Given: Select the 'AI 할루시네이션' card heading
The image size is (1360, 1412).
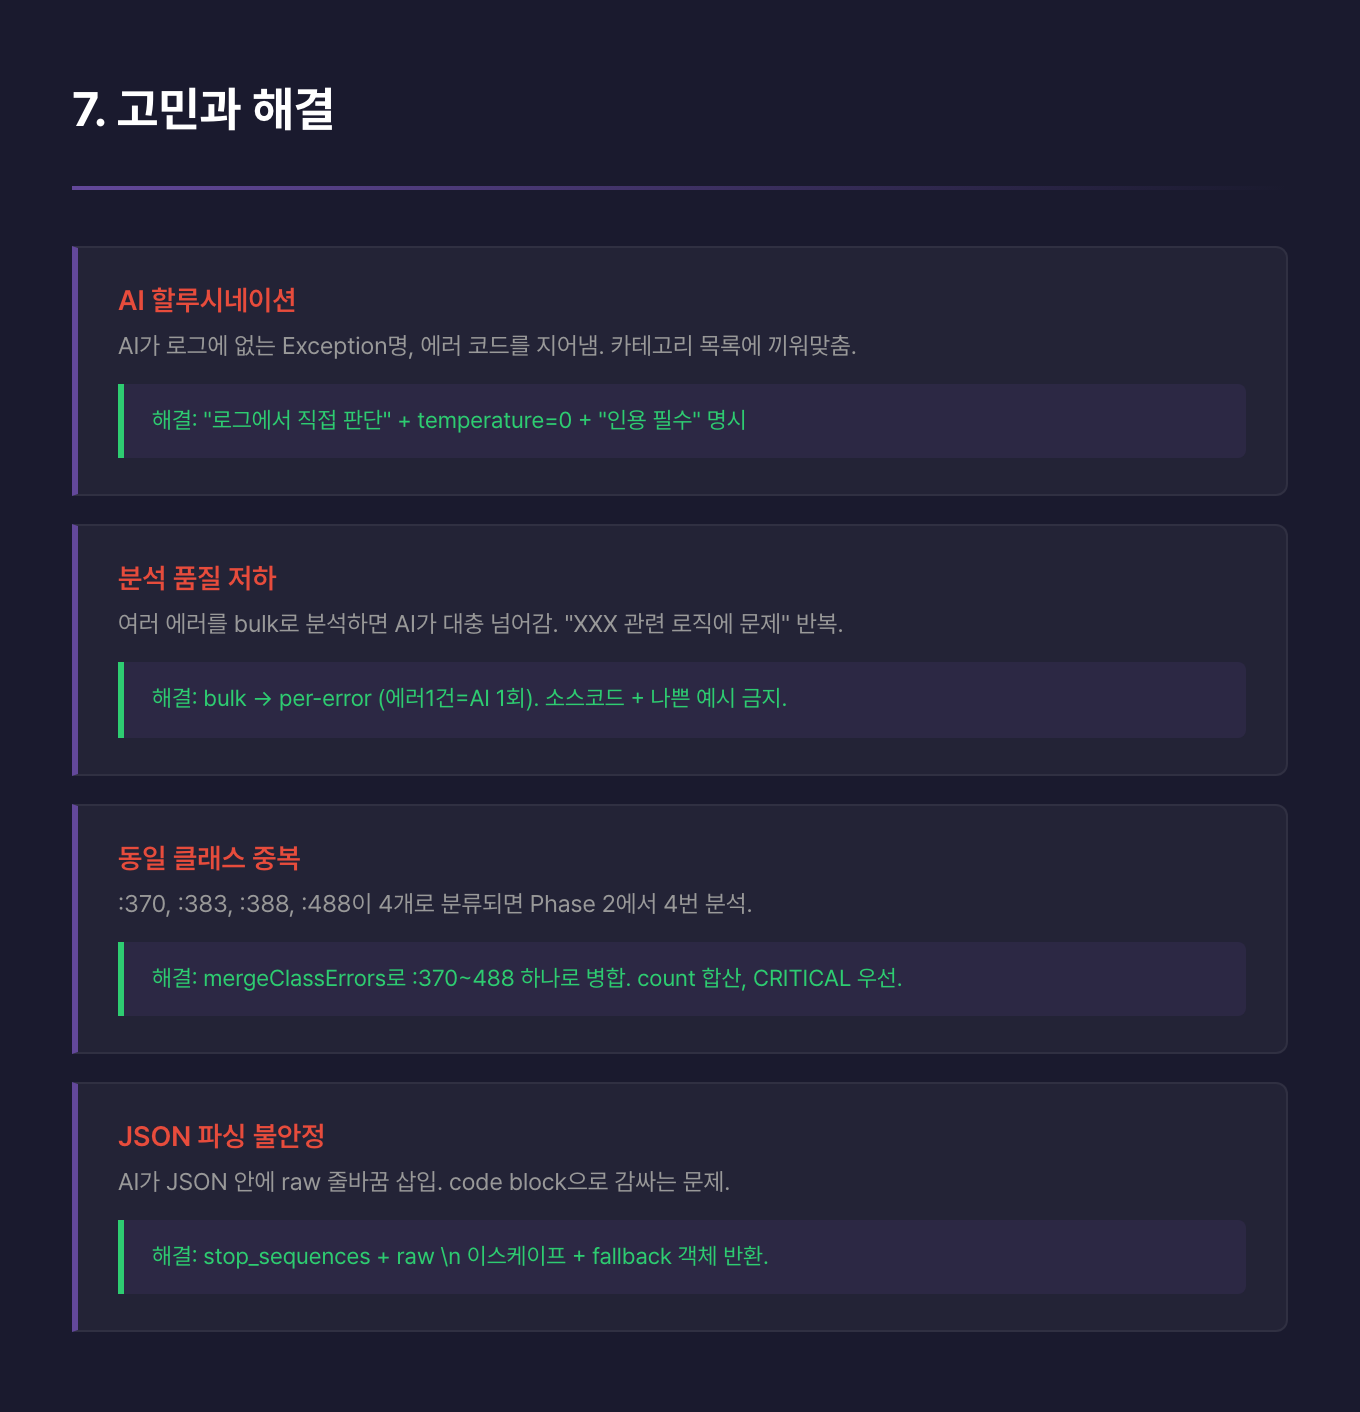Looking at the screenshot, I should pos(207,300).
